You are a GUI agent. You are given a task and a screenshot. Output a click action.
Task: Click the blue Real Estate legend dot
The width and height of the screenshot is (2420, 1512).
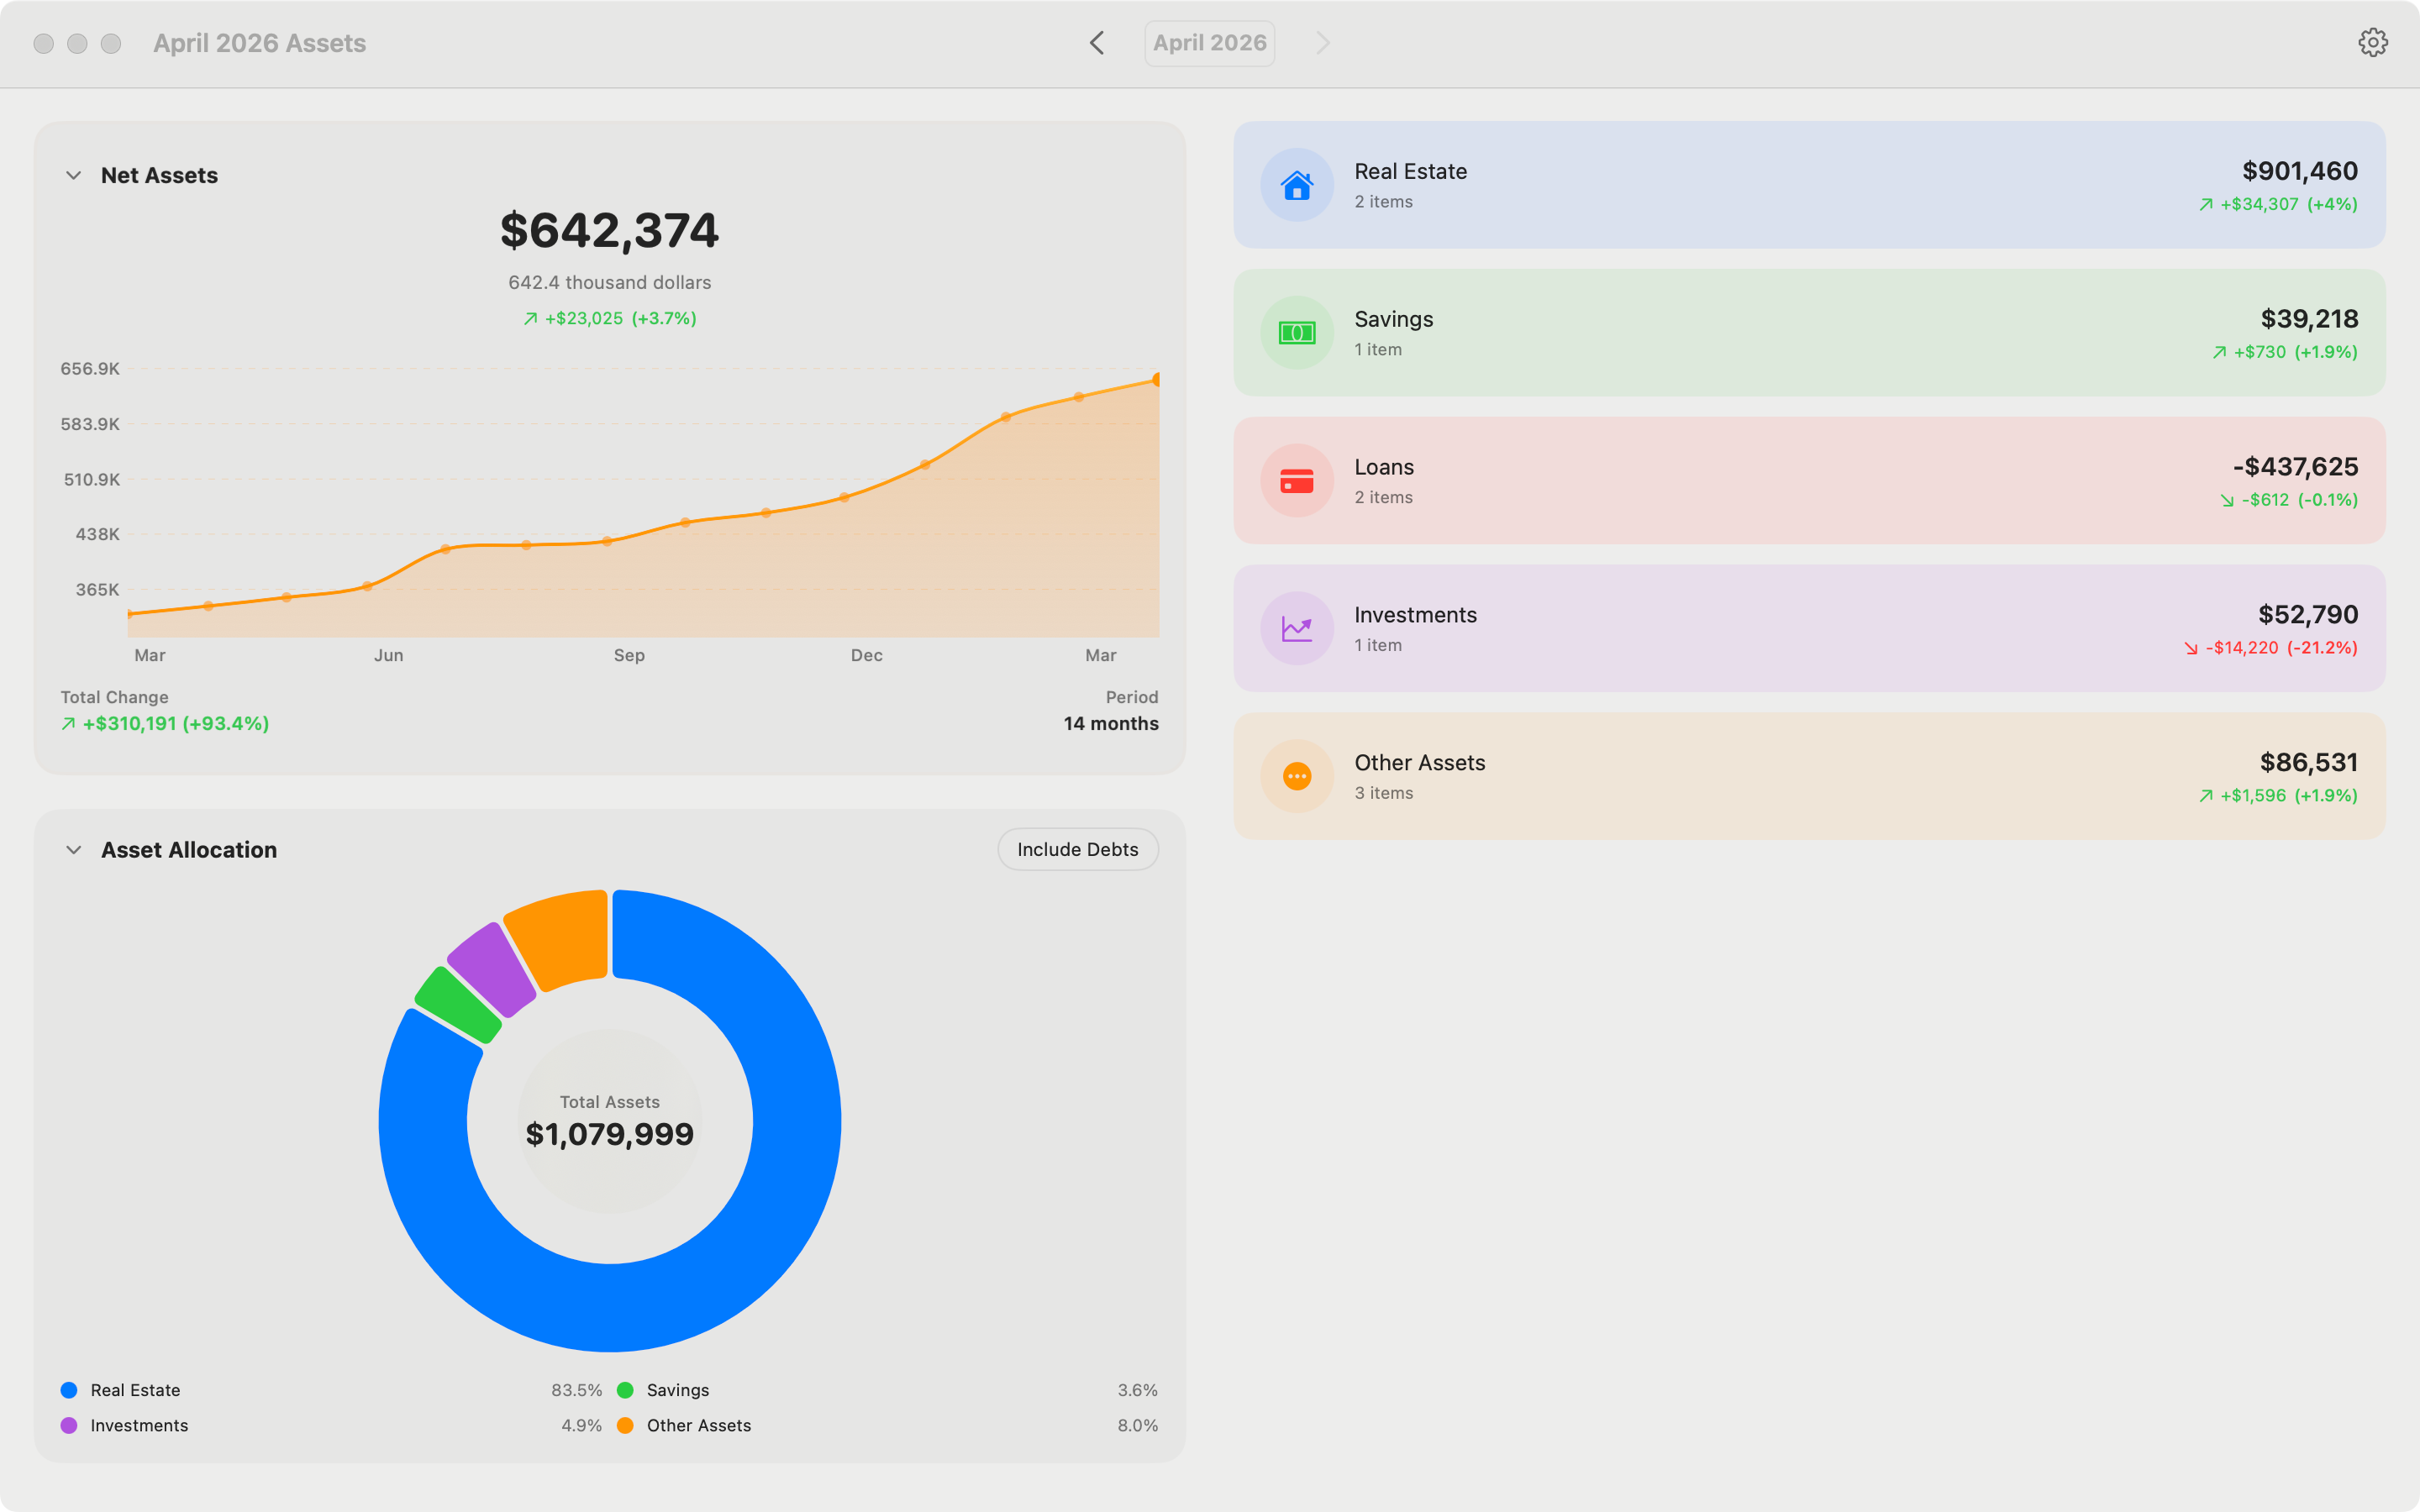tap(69, 1390)
